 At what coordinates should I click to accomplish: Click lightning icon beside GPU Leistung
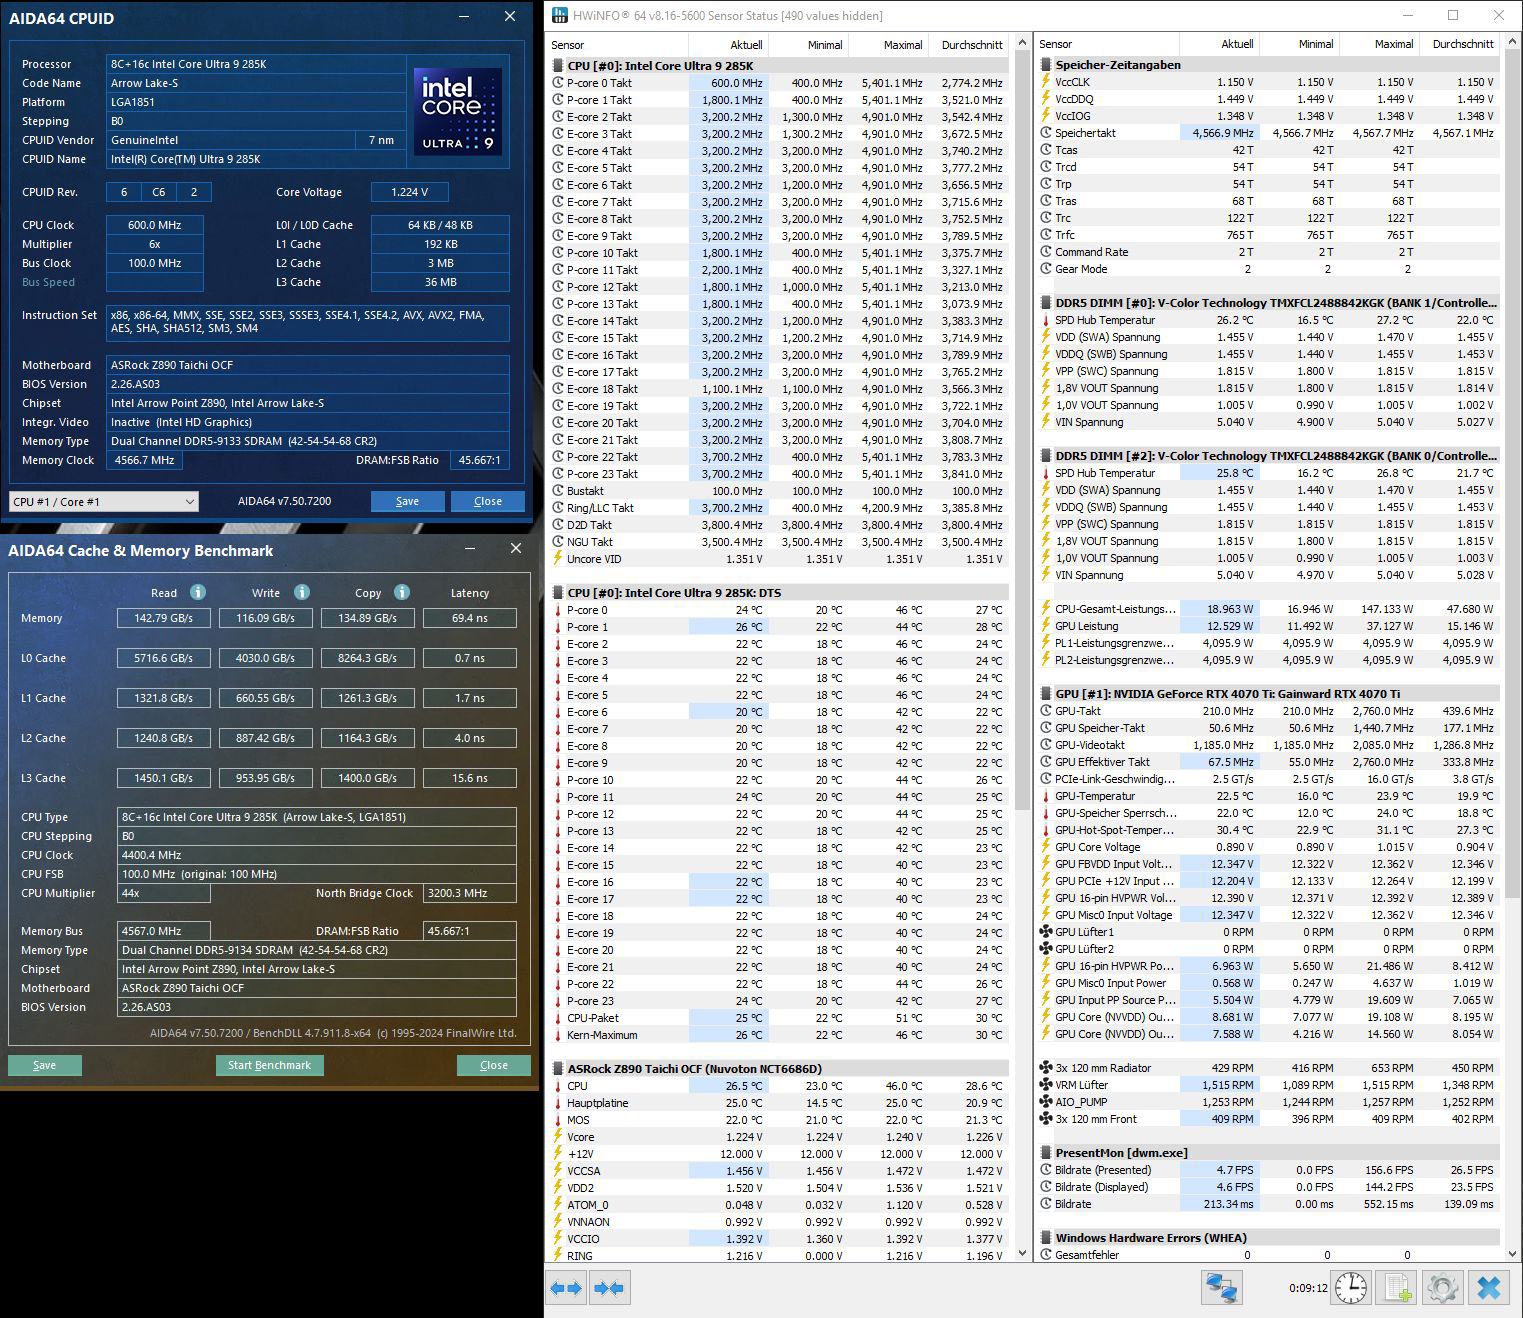[1046, 626]
